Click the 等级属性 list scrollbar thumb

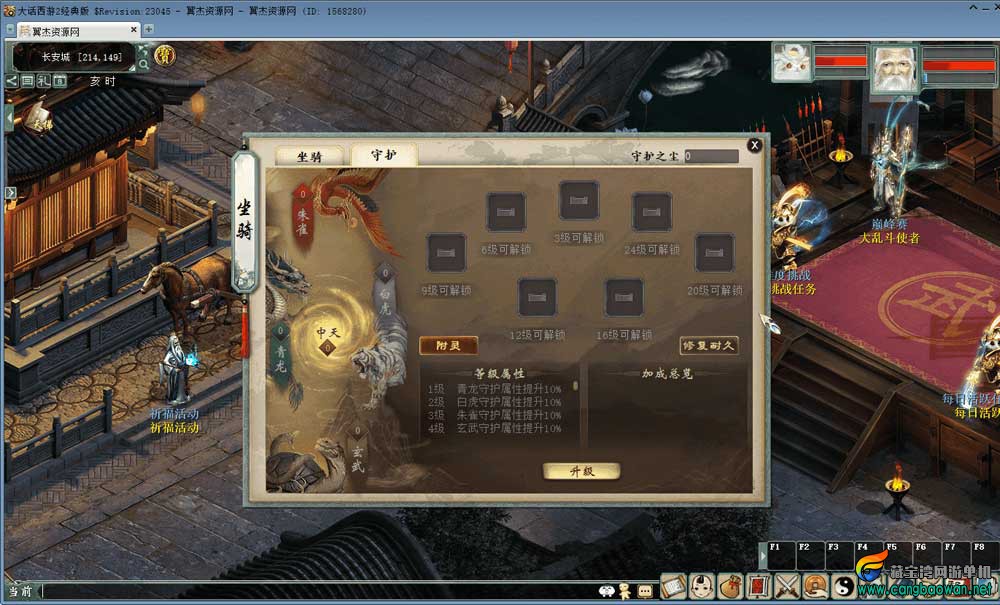click(x=575, y=386)
